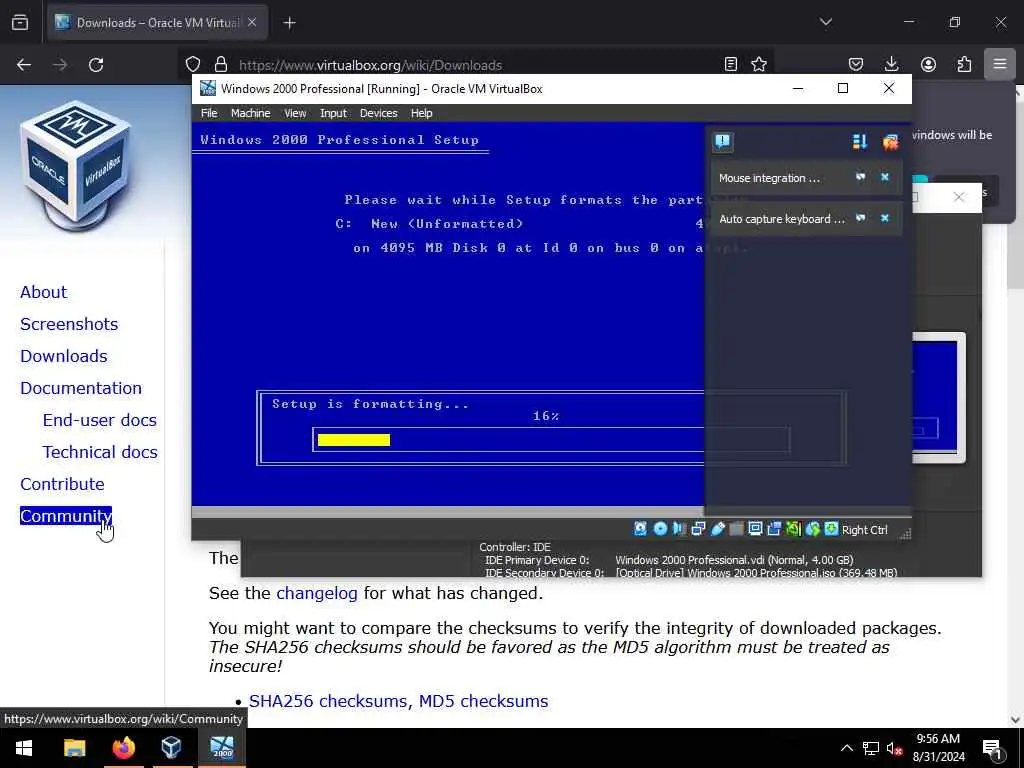
Task: Open the Documentation sidebar link
Action: coord(81,388)
